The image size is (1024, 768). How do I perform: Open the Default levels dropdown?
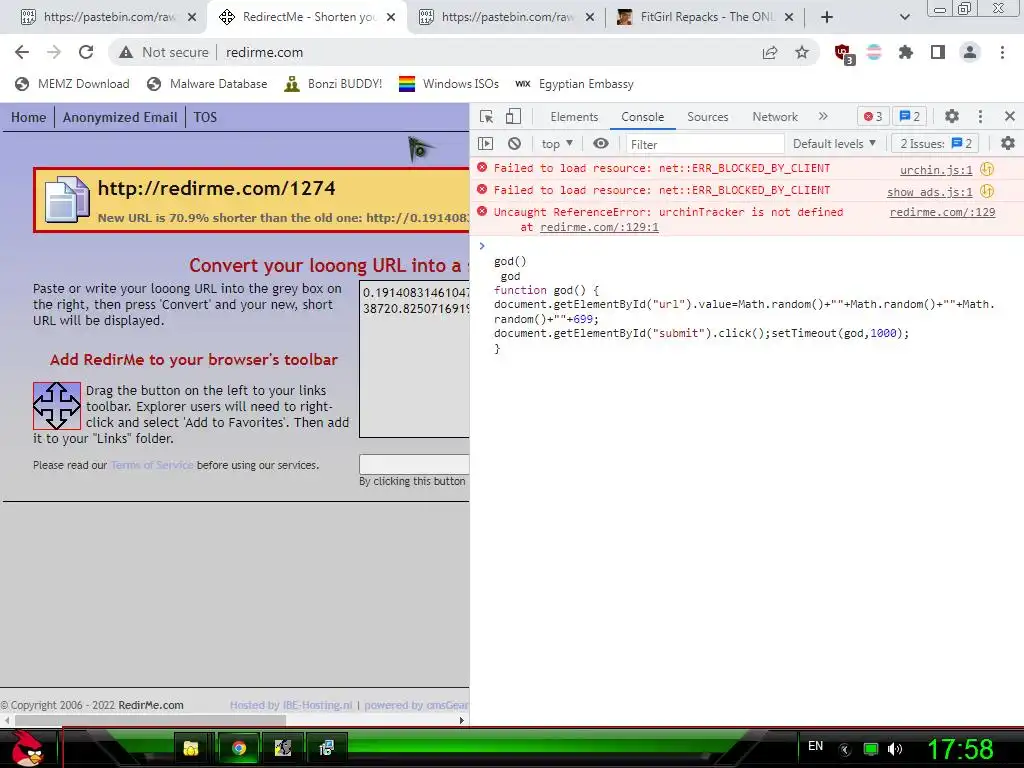point(834,144)
